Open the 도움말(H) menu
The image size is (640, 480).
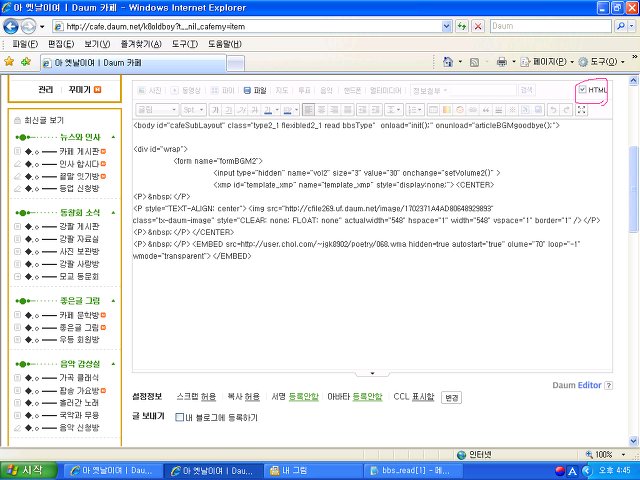click(x=224, y=44)
